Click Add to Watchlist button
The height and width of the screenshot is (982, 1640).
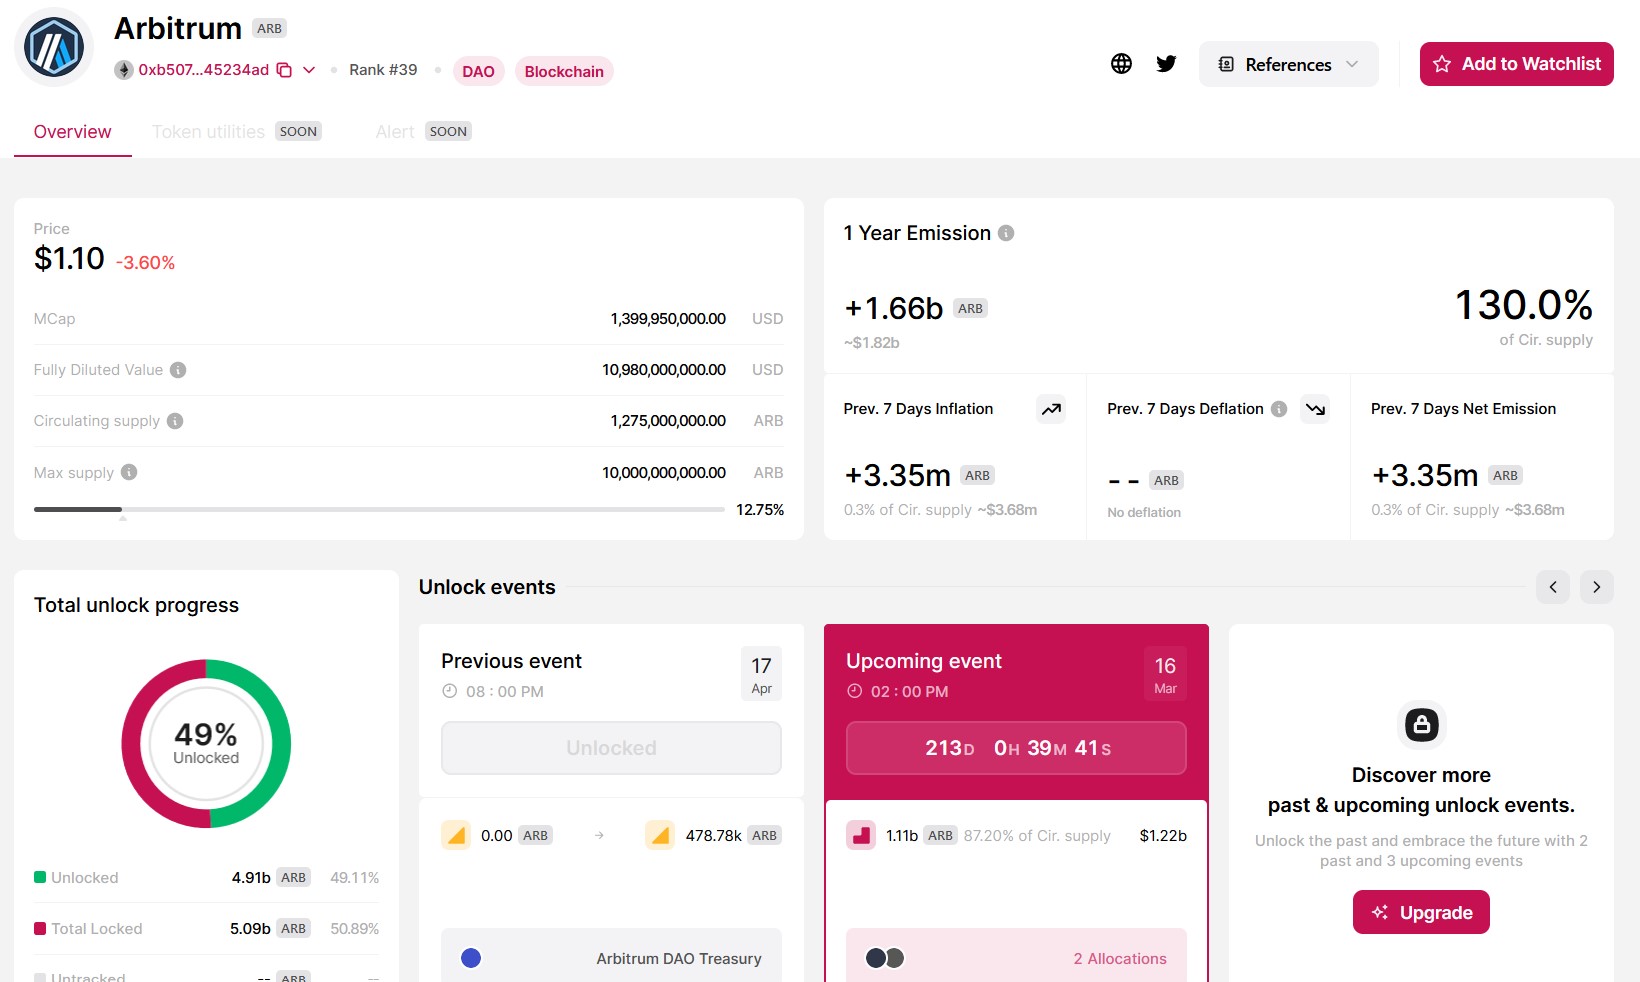[1516, 64]
